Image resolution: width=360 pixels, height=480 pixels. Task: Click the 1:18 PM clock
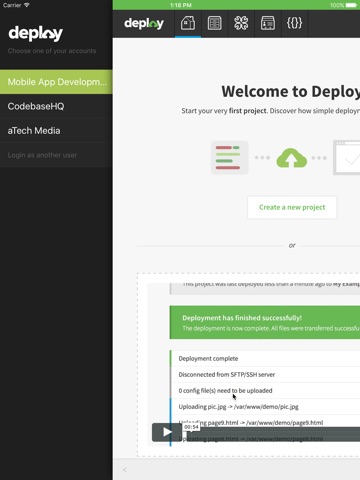pos(181,5)
